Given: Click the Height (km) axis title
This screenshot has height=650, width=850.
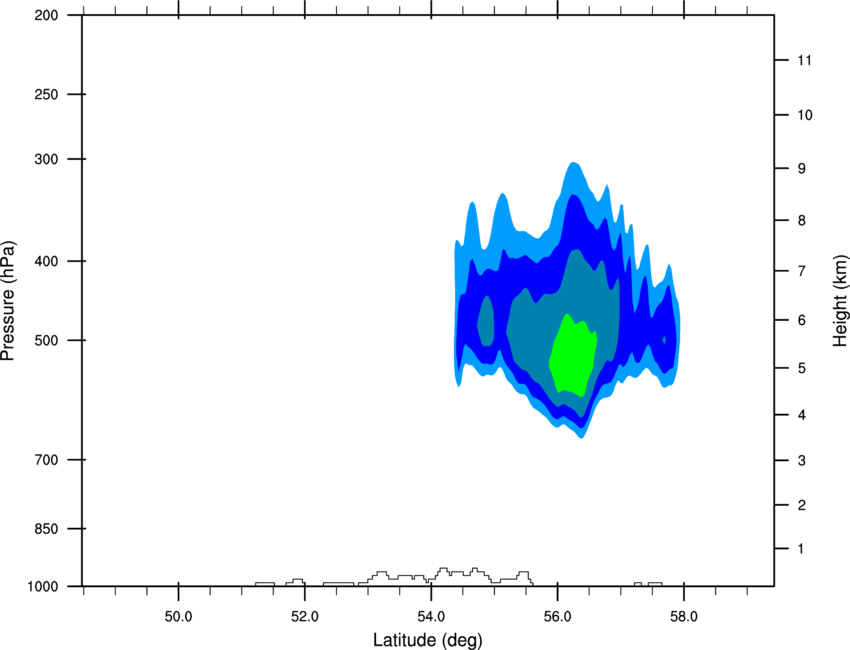Looking at the screenshot, I should point(840,301).
